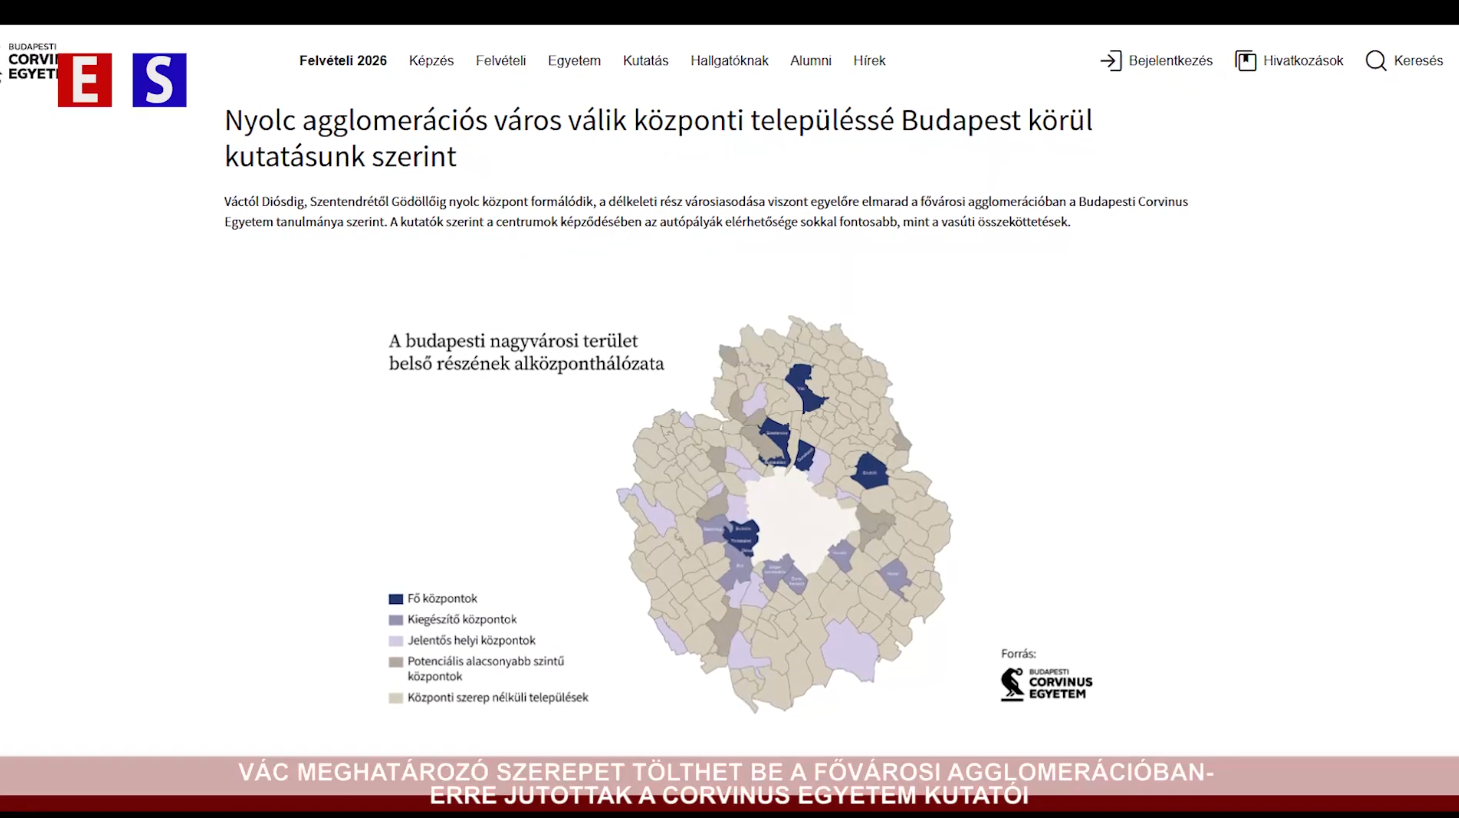Select the Jelentős helyi központok legend entry
This screenshot has height=818, width=1459.
pos(470,640)
